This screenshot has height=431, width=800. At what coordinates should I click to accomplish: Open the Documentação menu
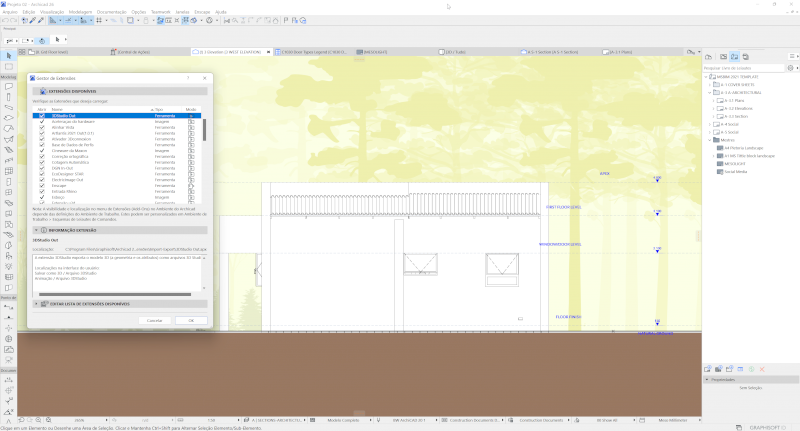click(x=111, y=11)
